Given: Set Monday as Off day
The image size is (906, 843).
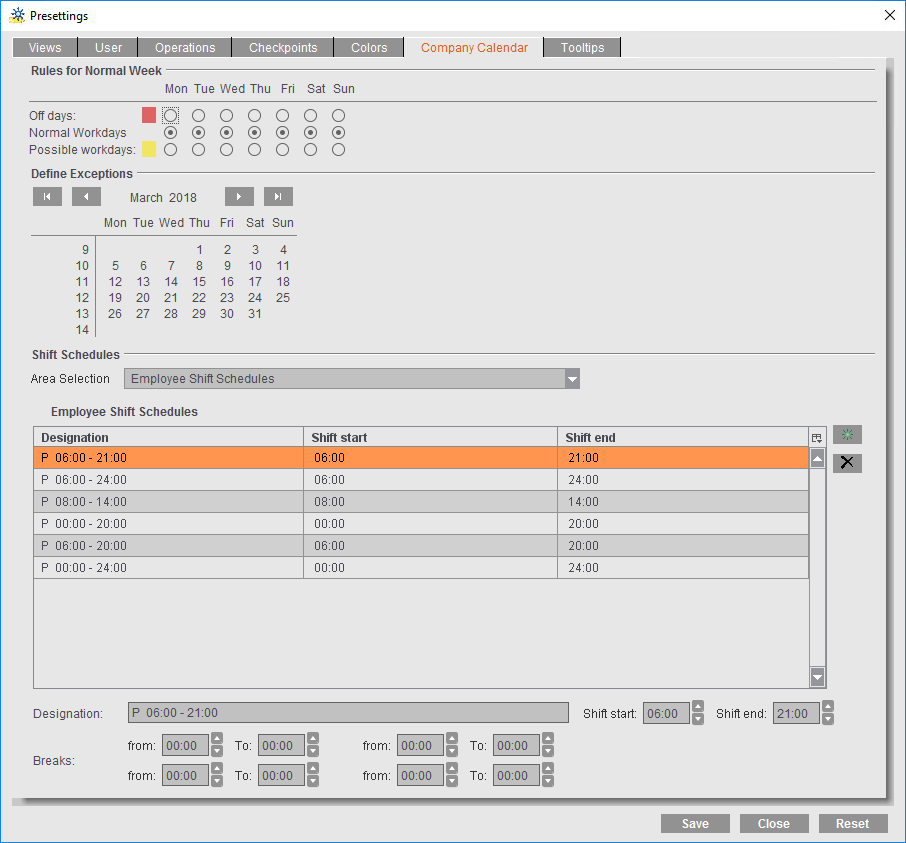Looking at the screenshot, I should pos(170,116).
